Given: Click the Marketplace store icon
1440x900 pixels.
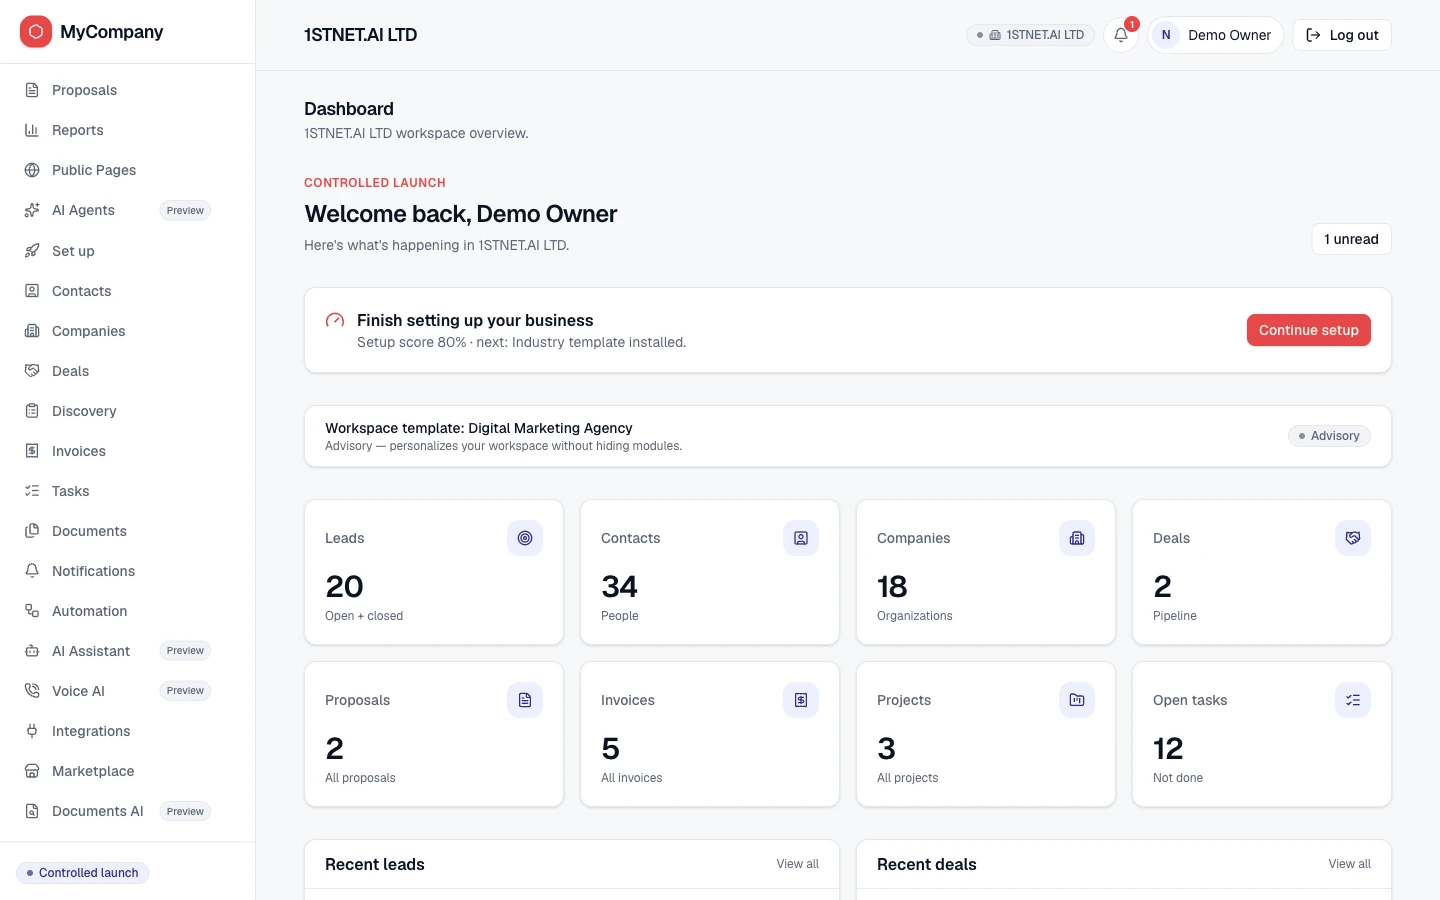Looking at the screenshot, I should [x=32, y=771].
